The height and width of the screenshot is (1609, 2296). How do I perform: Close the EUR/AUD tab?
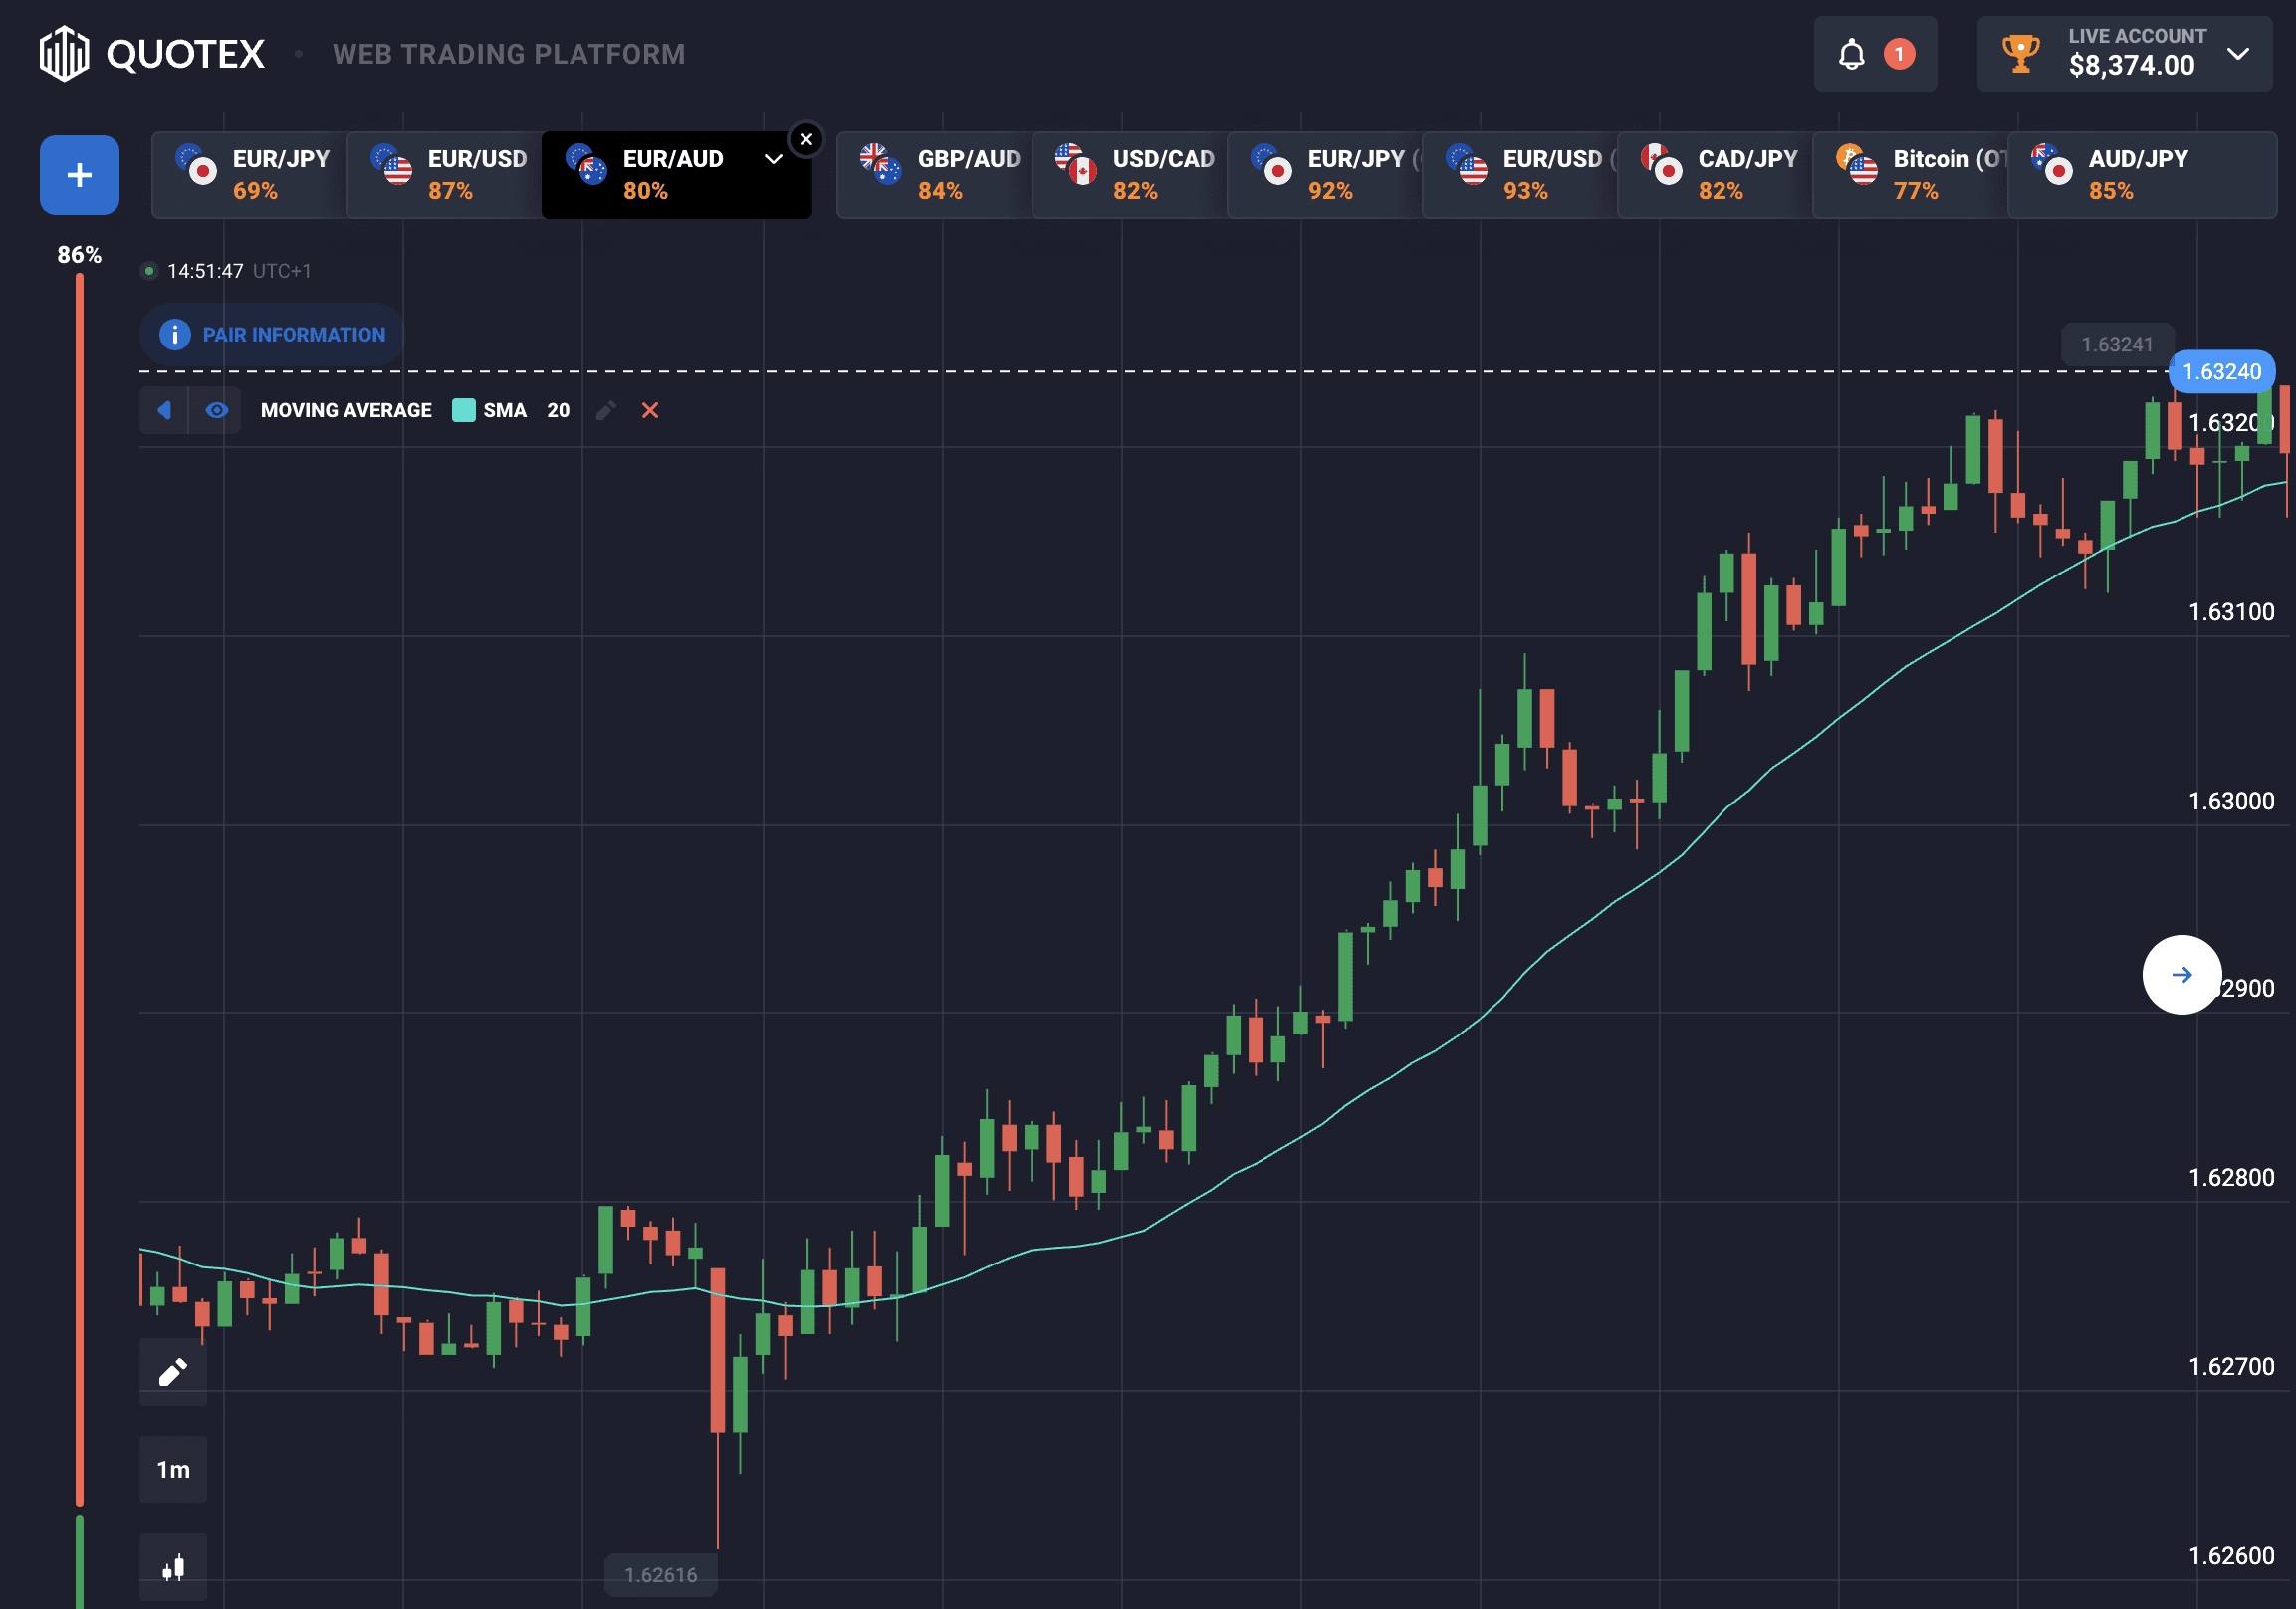pos(806,140)
